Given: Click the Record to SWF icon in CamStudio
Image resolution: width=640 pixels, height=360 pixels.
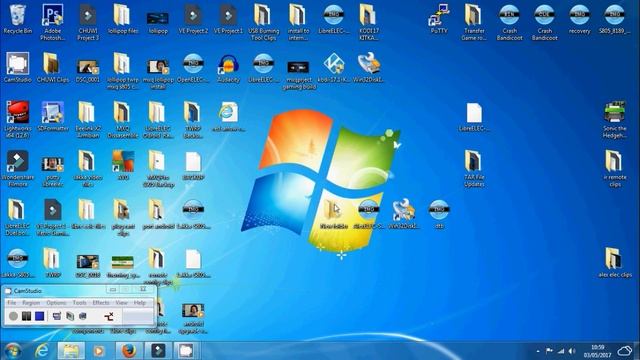Looking at the screenshot, I should coord(83,316).
